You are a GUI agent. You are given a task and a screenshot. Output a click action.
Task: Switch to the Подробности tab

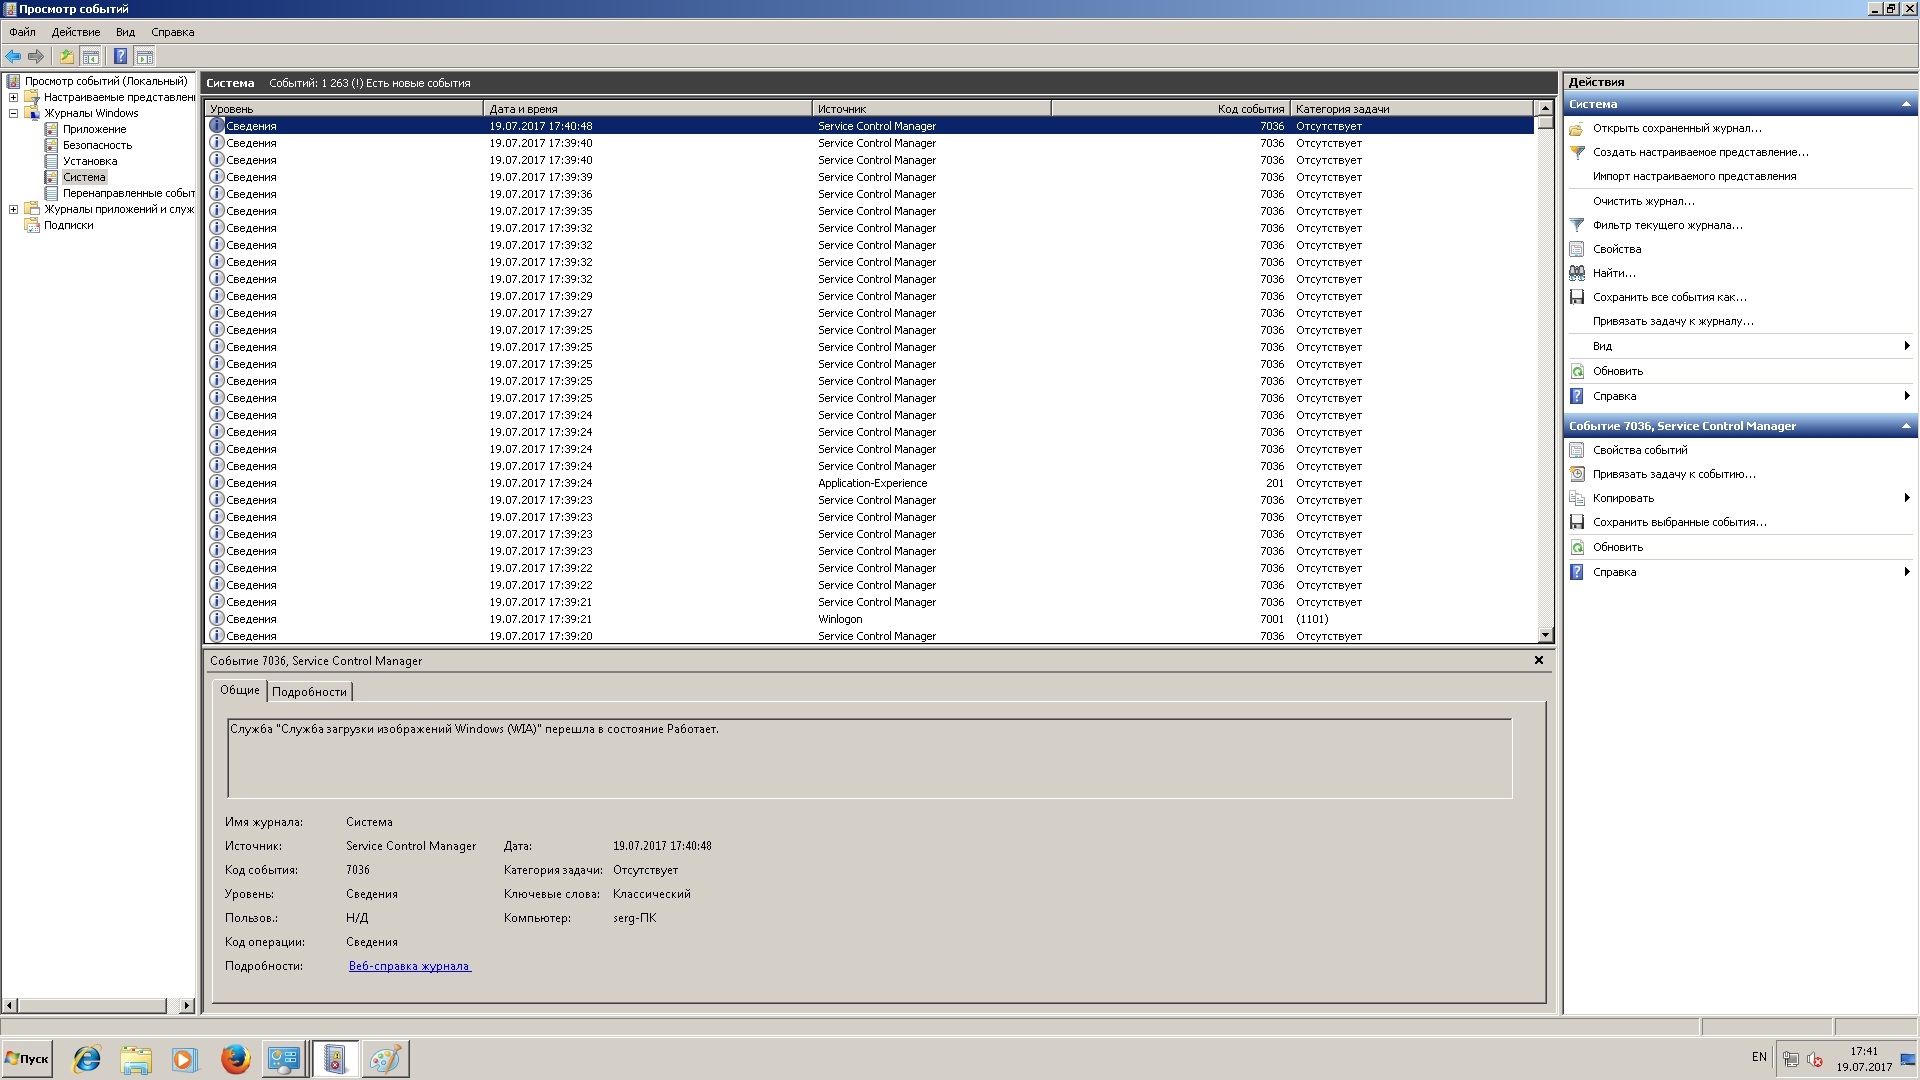309,692
